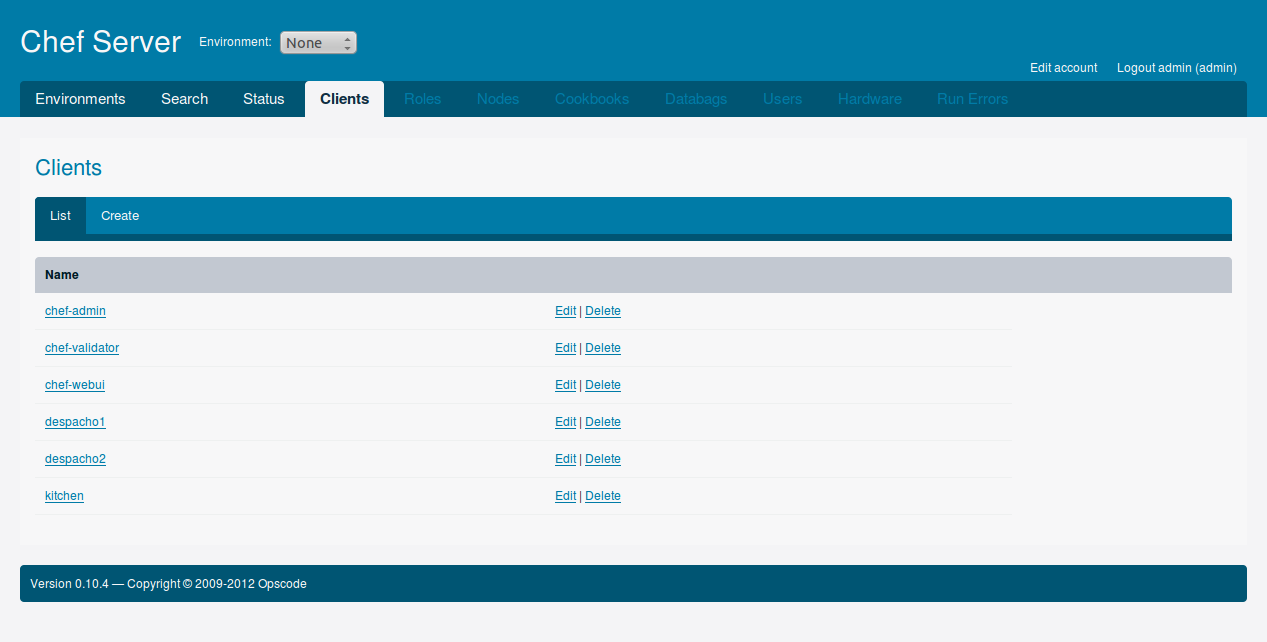Select the Clients tab
The width and height of the screenshot is (1267, 642).
(x=345, y=99)
